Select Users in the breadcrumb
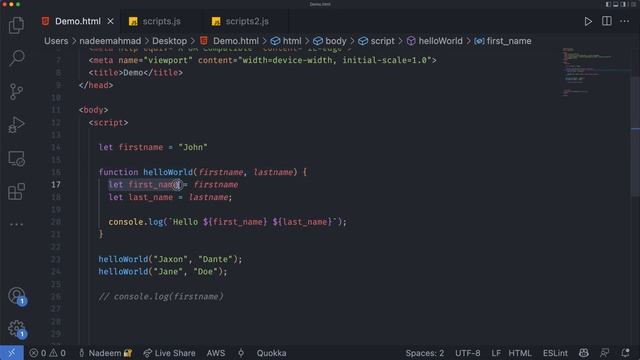This screenshot has width=640, height=360. point(56,41)
